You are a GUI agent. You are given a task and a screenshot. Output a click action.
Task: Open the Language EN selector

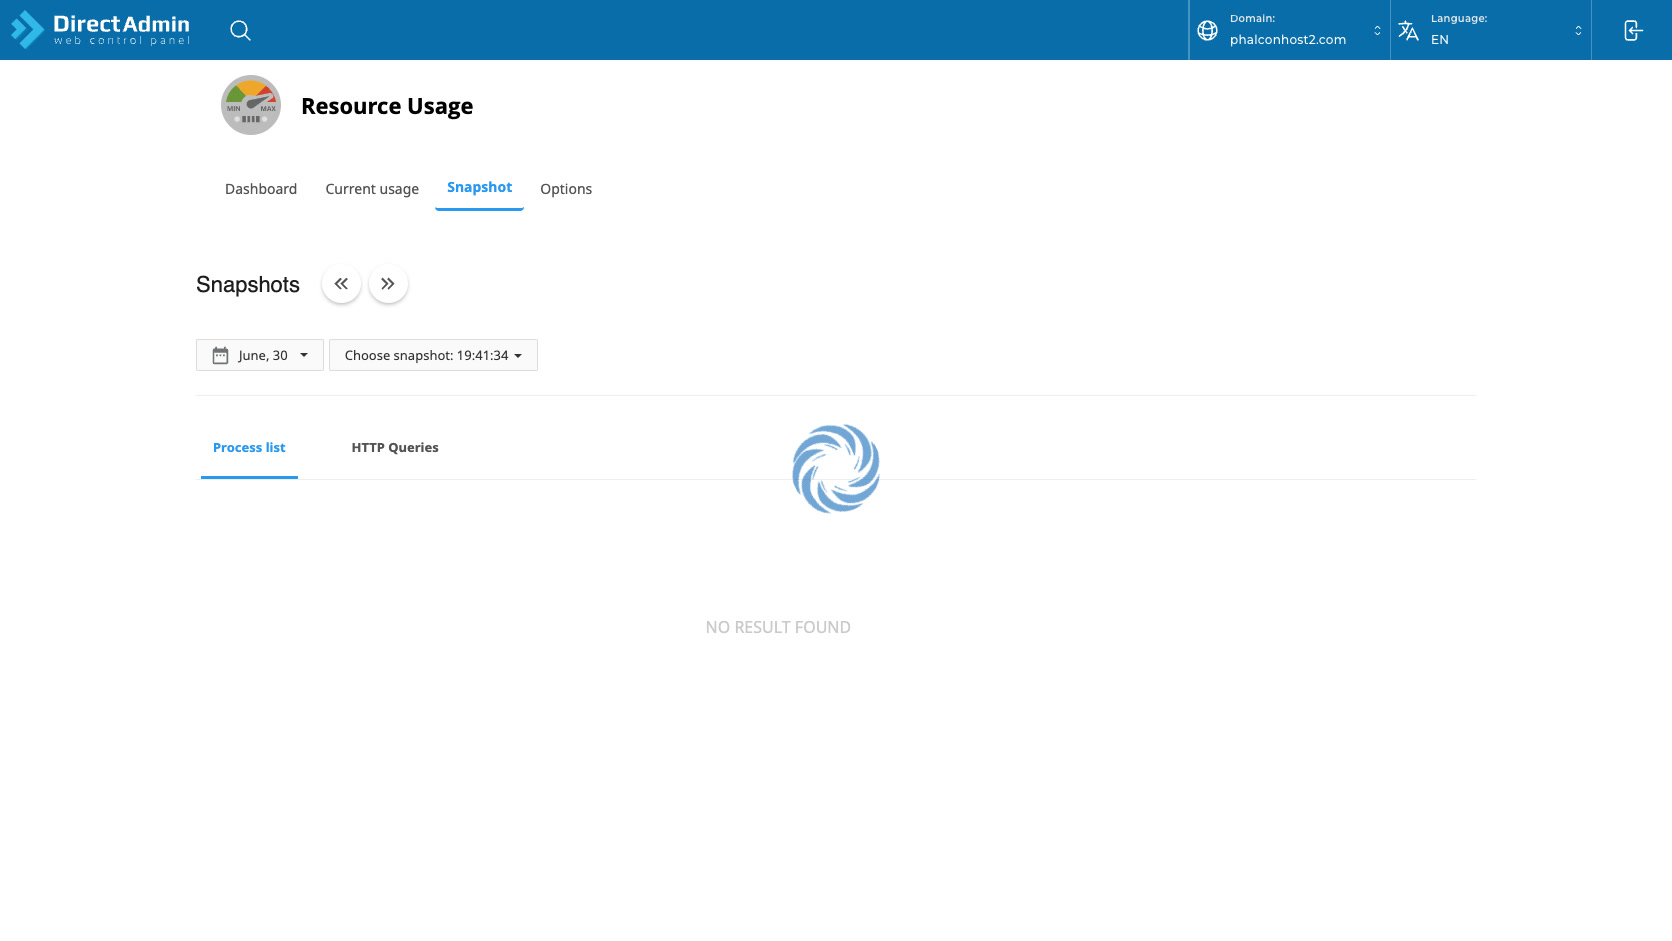click(1491, 30)
